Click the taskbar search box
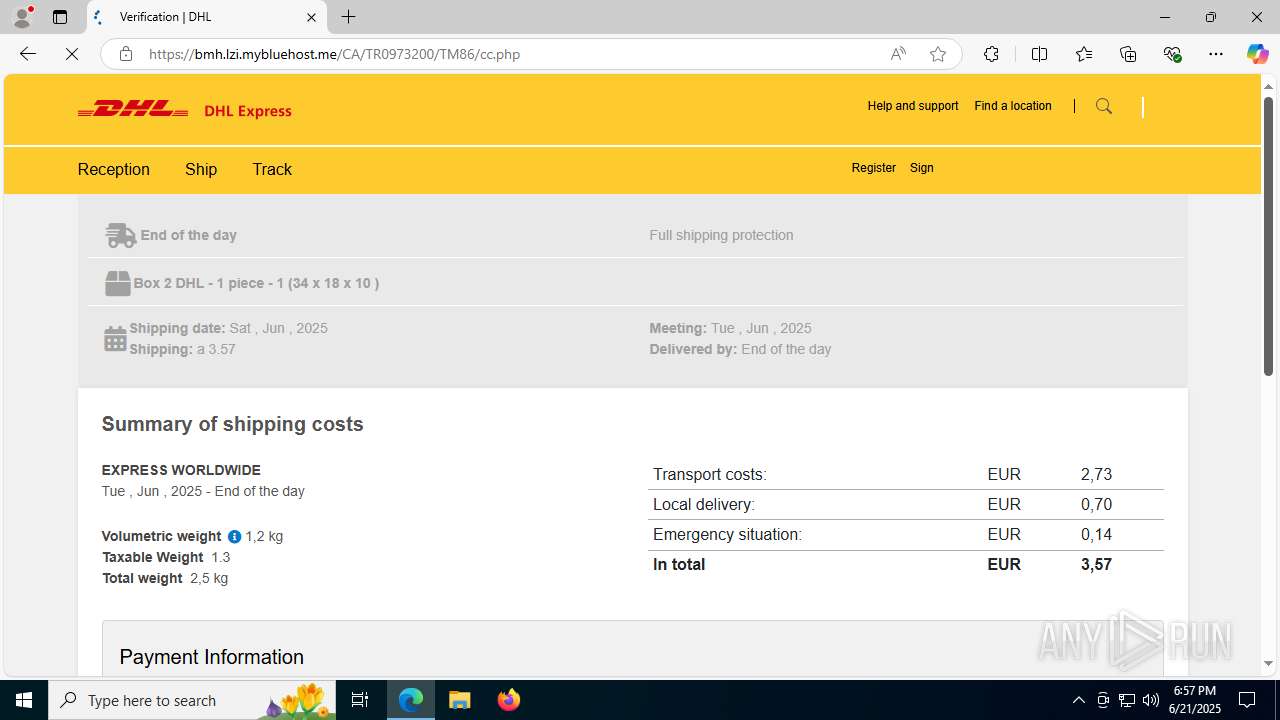The width and height of the screenshot is (1280, 720). point(193,700)
